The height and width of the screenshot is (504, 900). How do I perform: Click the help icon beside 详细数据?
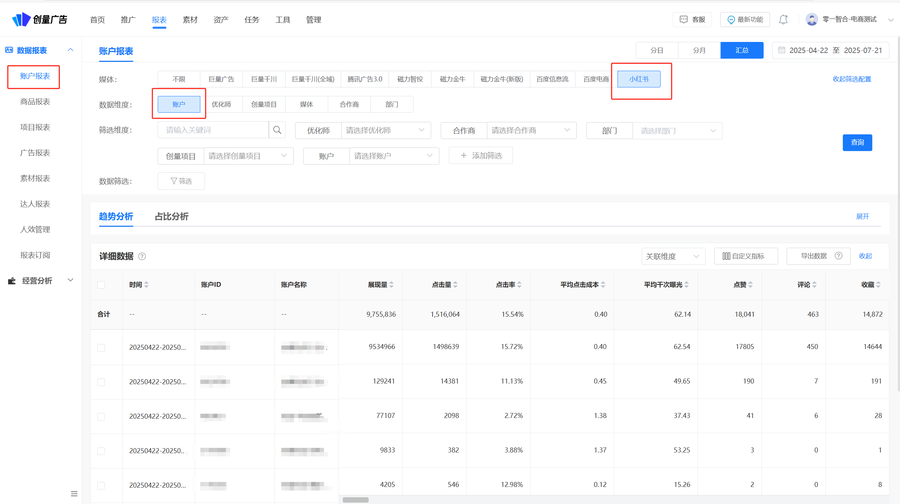tap(142, 257)
